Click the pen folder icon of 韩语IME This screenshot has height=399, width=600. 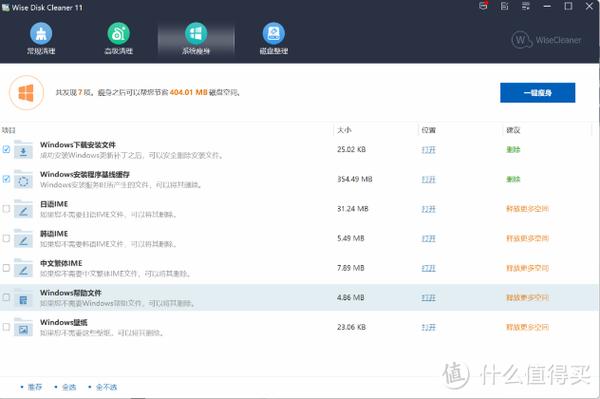tap(23, 238)
